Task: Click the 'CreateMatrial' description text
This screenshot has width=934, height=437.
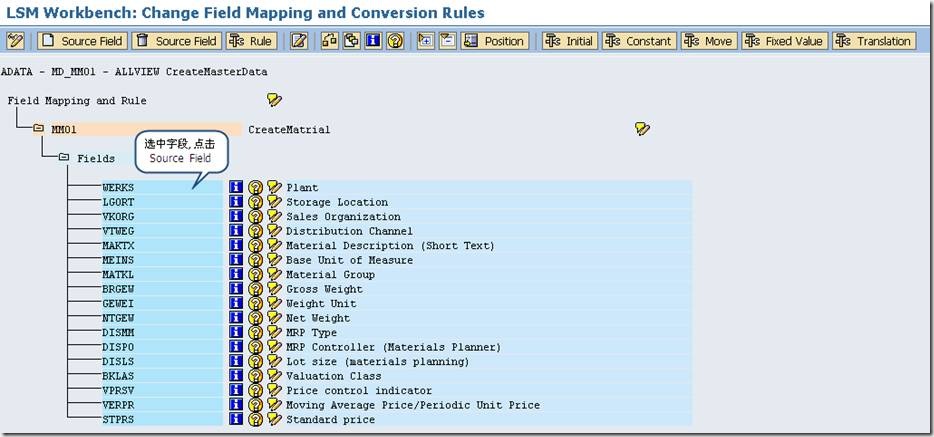Action: click(x=289, y=129)
